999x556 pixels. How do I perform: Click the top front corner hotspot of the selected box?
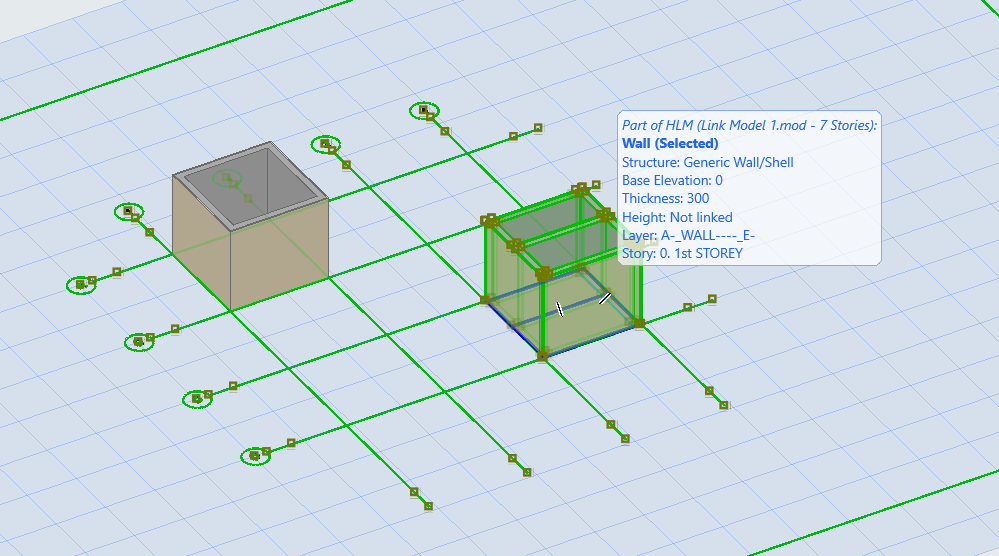[x=543, y=273]
